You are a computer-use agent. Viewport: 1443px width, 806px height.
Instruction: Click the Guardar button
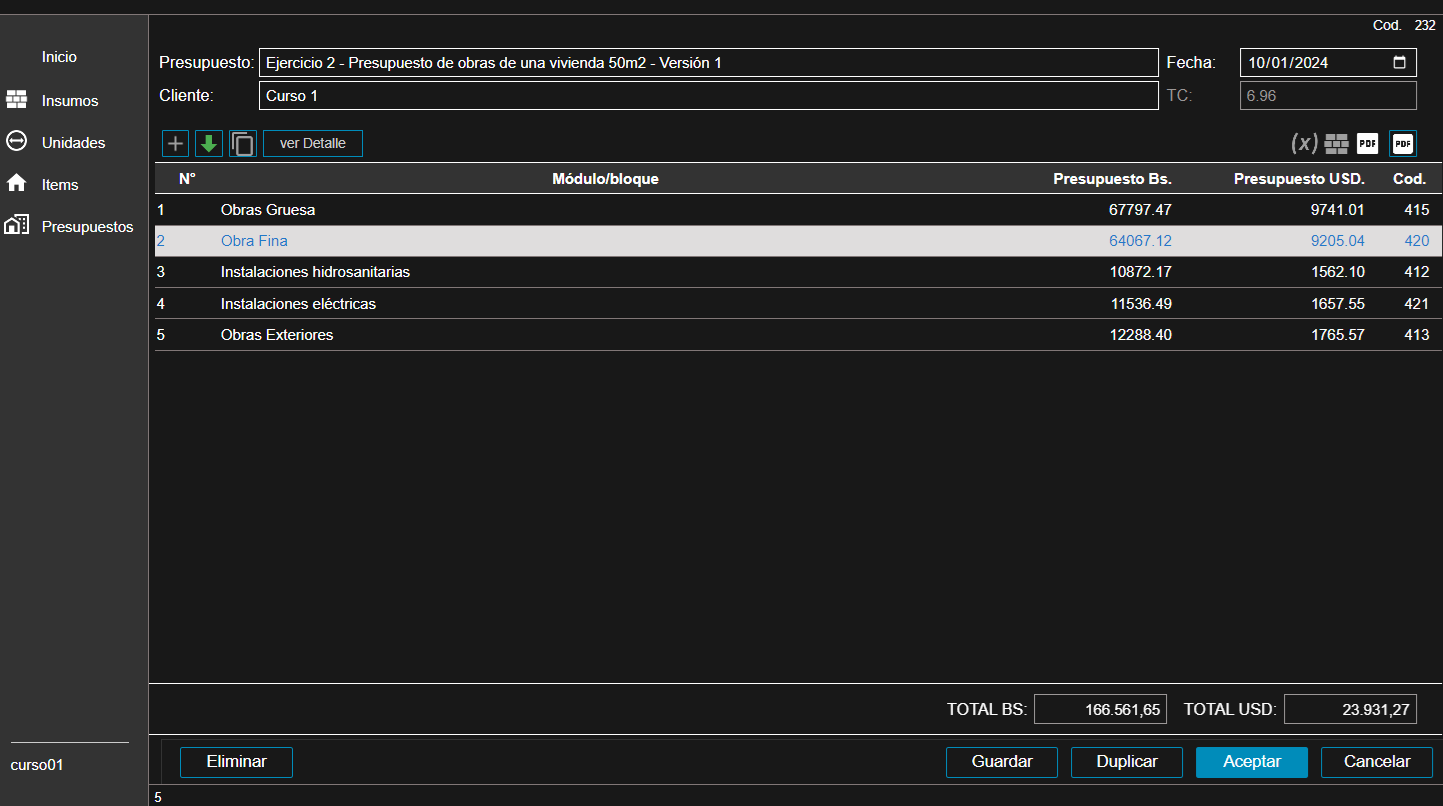point(1002,762)
